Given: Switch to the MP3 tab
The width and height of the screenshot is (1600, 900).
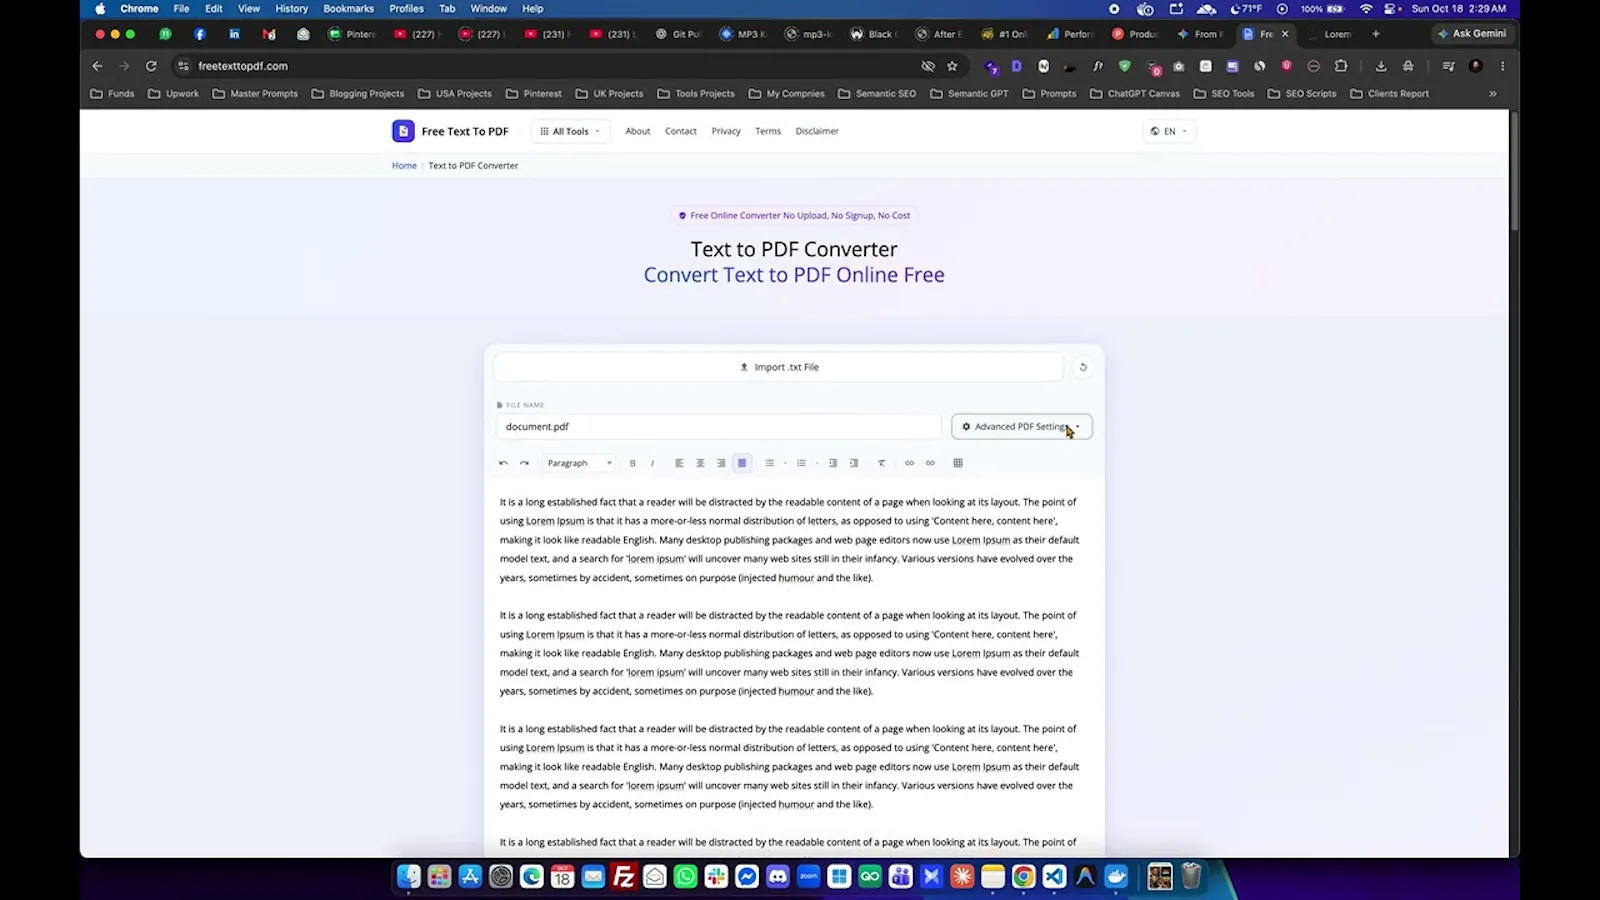Looking at the screenshot, I should tap(744, 34).
